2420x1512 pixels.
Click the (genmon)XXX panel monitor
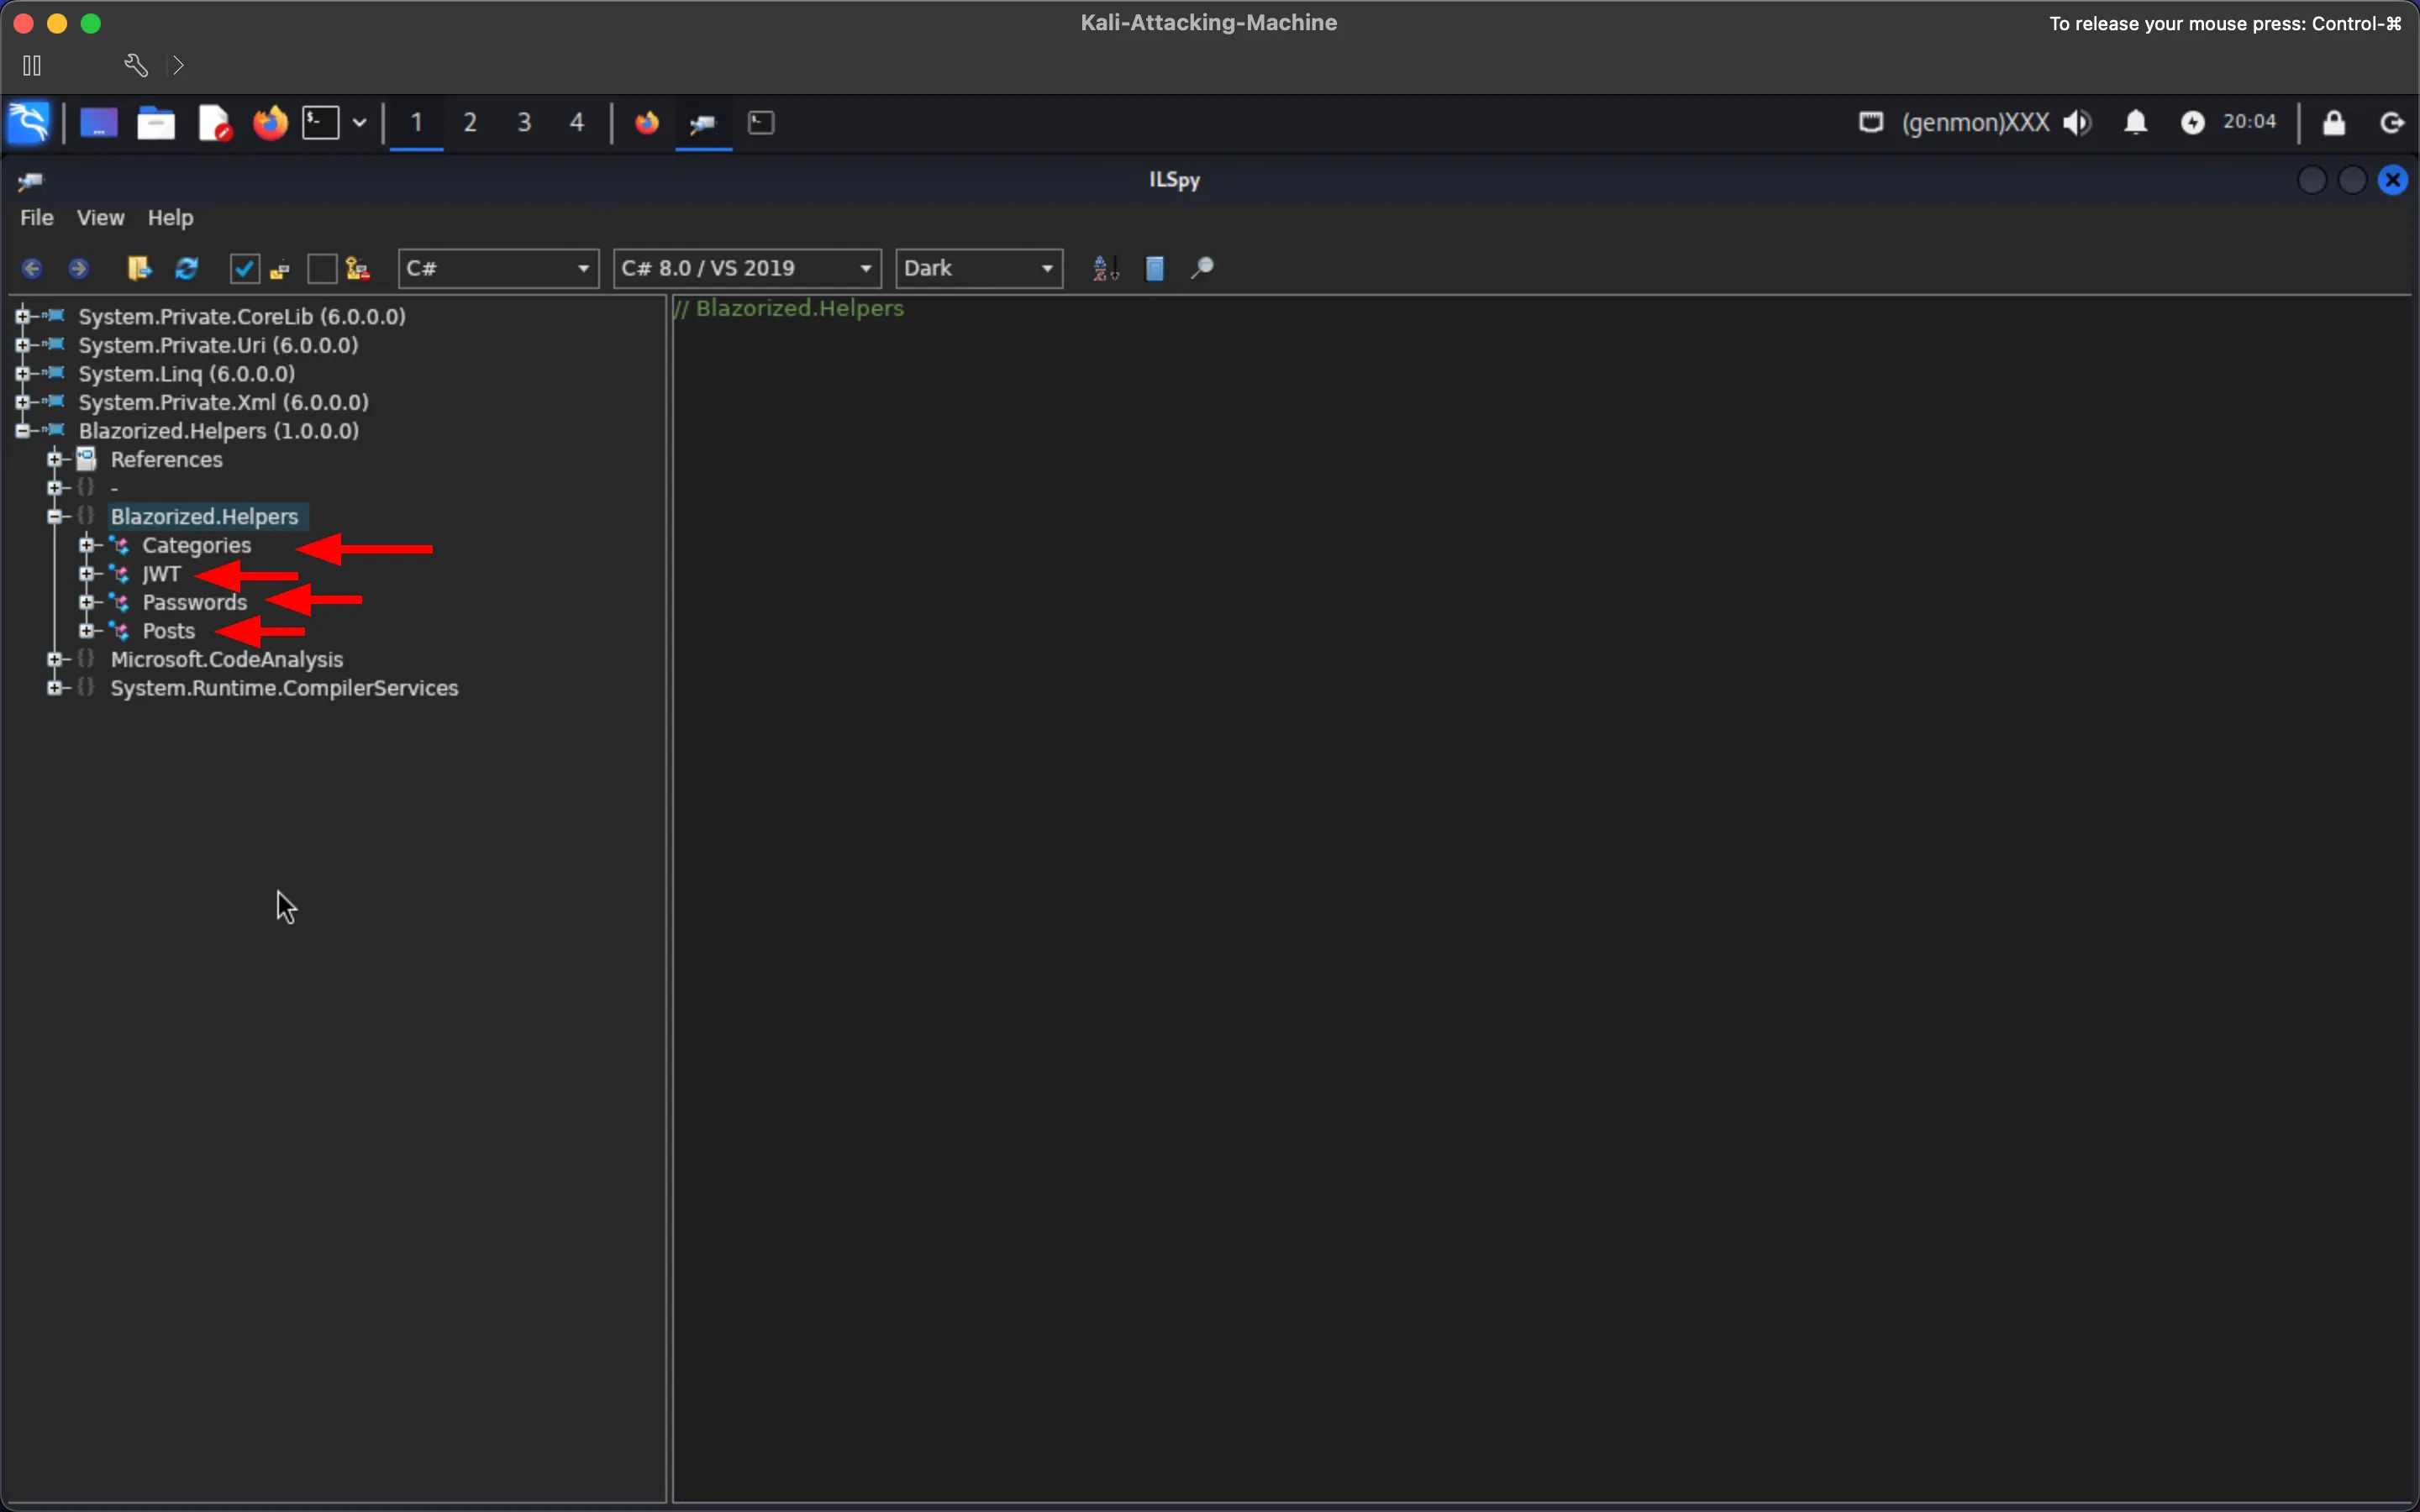click(1975, 123)
